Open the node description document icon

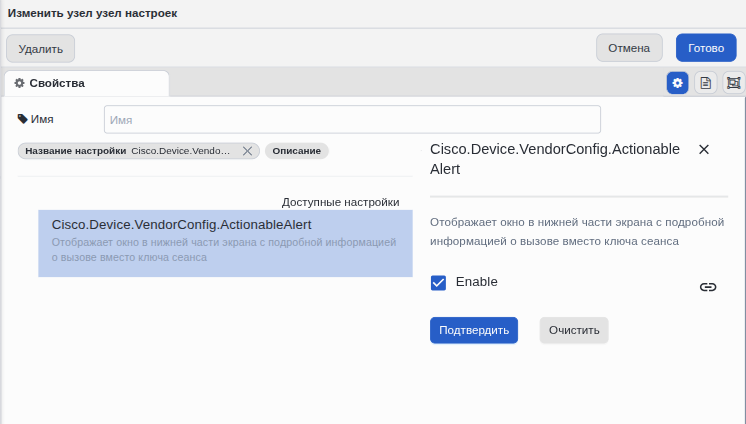(x=706, y=83)
